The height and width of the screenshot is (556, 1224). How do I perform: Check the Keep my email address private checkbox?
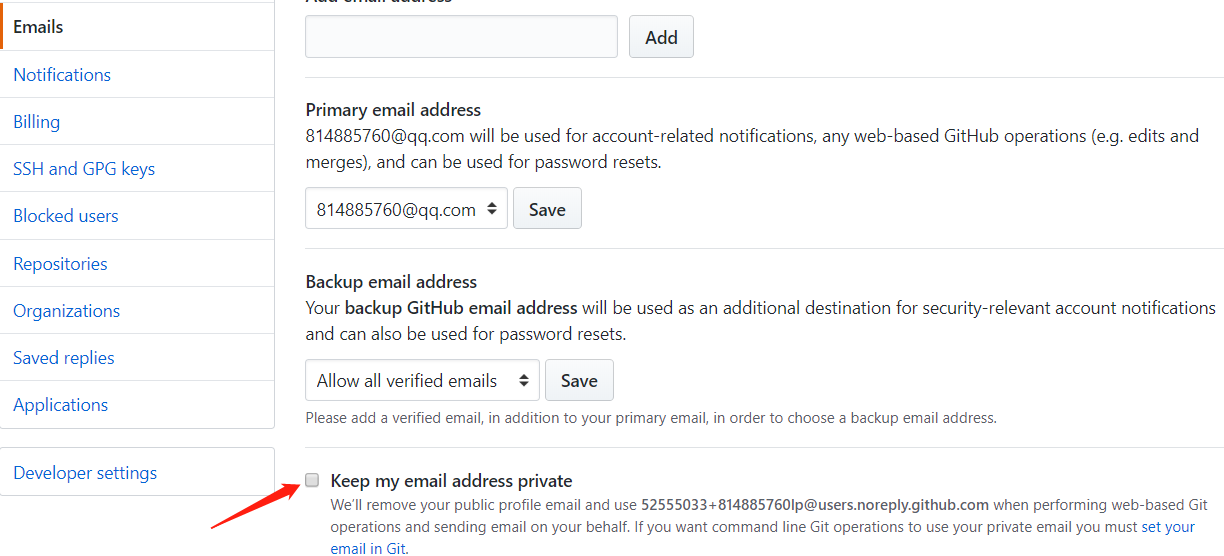[x=312, y=480]
